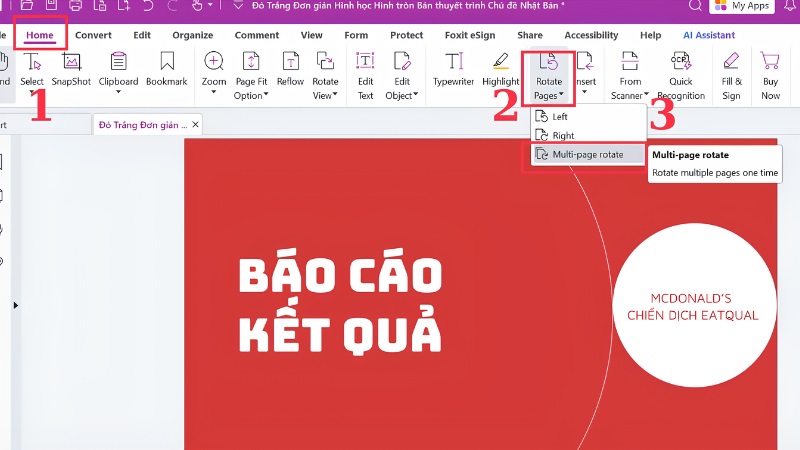Switch to the Organize tab
Viewport: 800px width, 450px height.
click(x=192, y=35)
